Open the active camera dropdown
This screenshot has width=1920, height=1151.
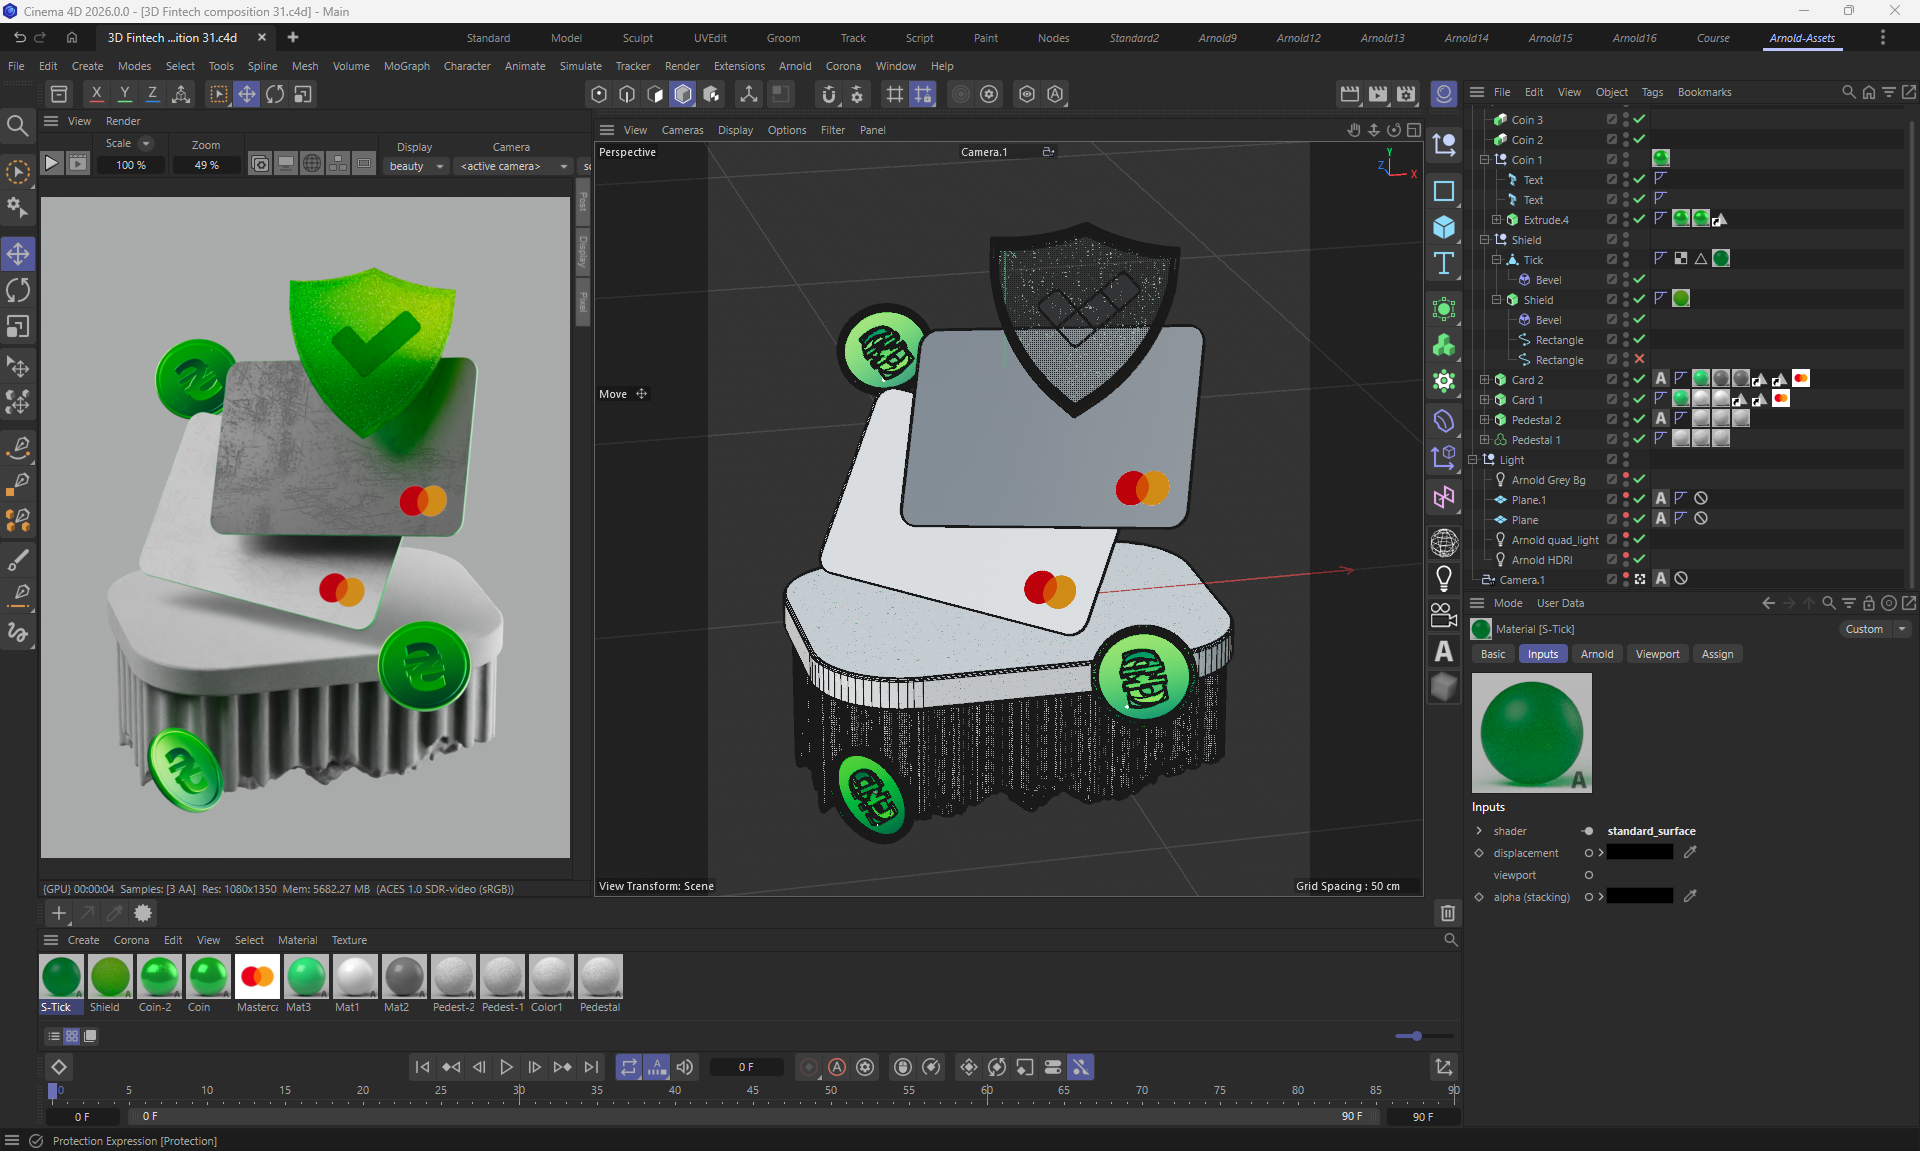click(513, 166)
